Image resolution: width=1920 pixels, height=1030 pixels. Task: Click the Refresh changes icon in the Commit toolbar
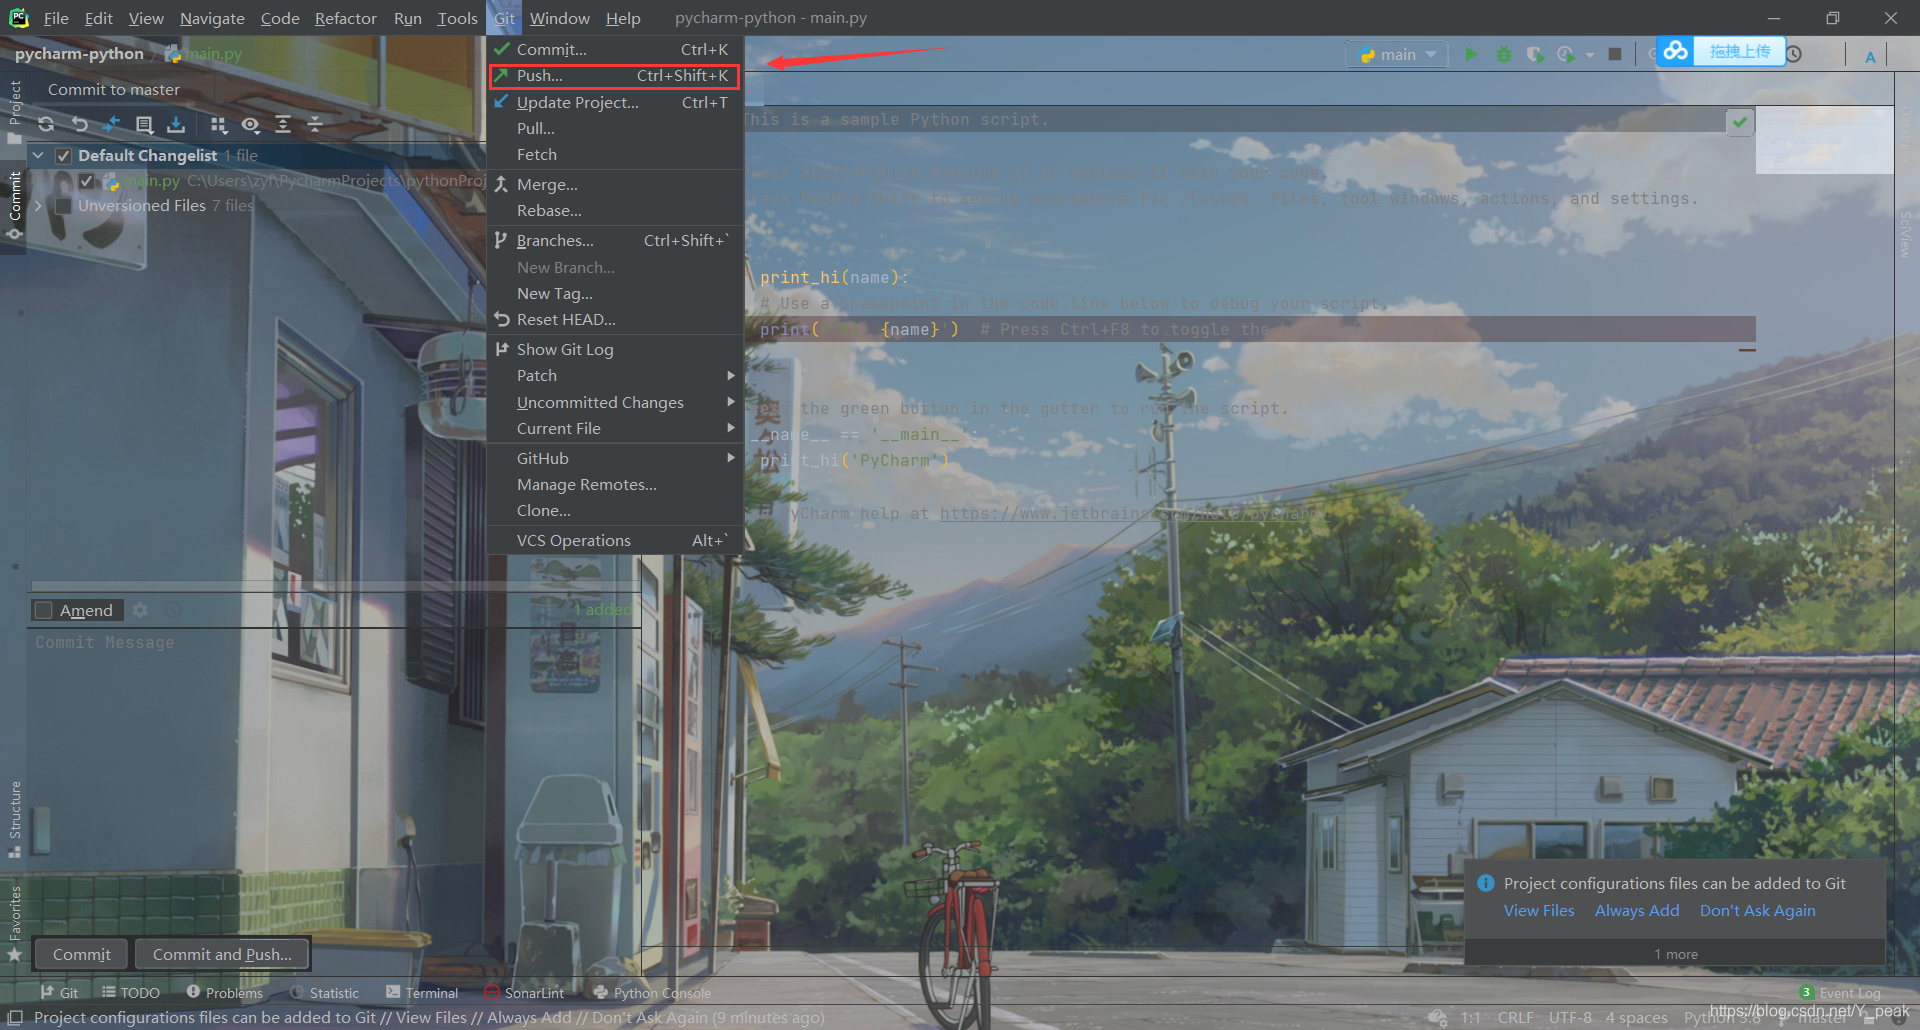click(x=46, y=124)
